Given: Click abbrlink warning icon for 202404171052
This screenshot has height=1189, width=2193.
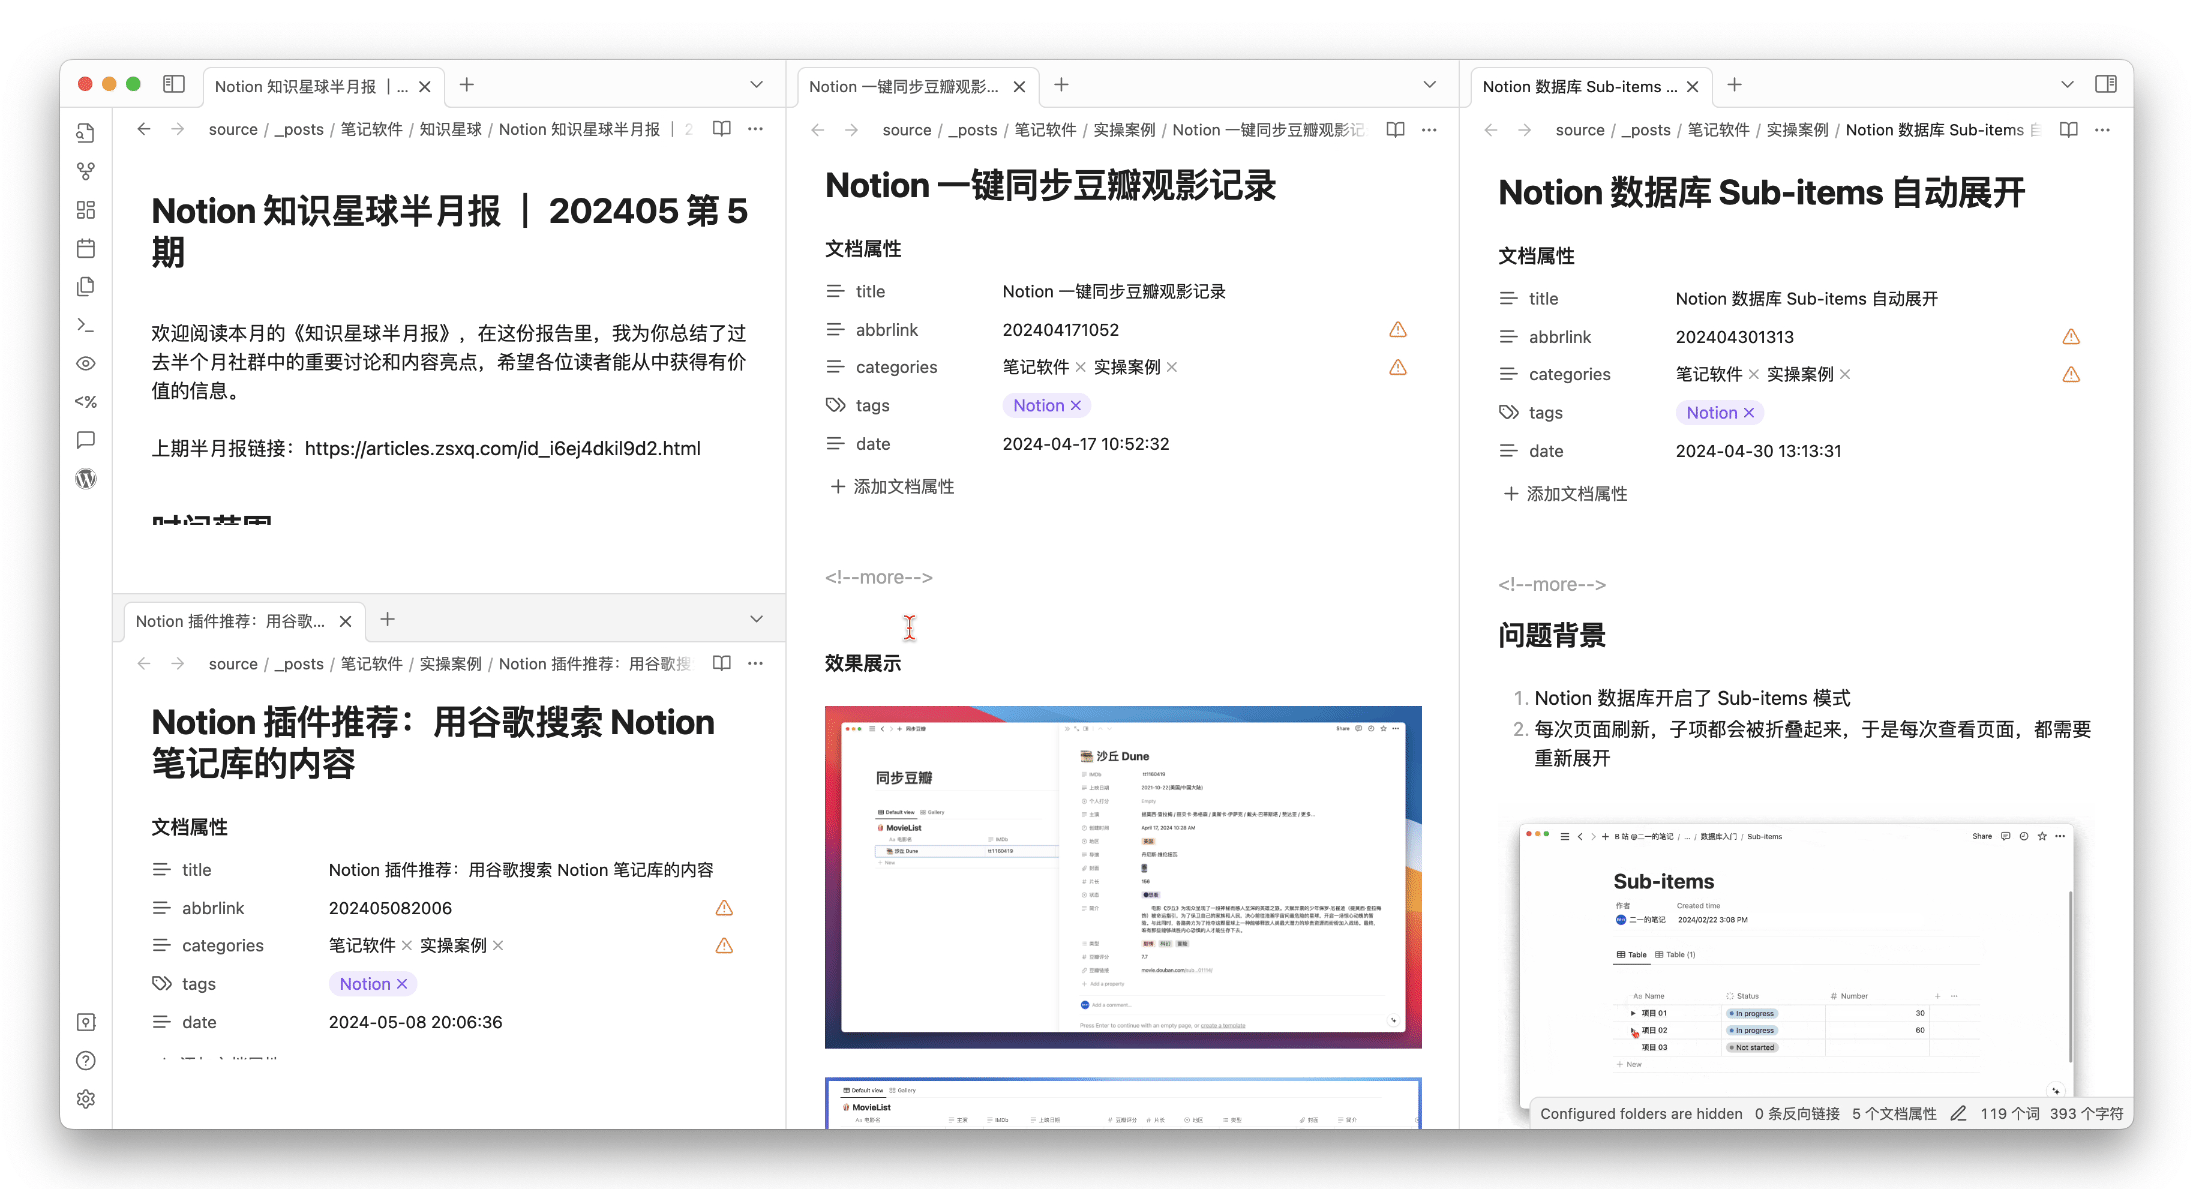Looking at the screenshot, I should (1398, 330).
